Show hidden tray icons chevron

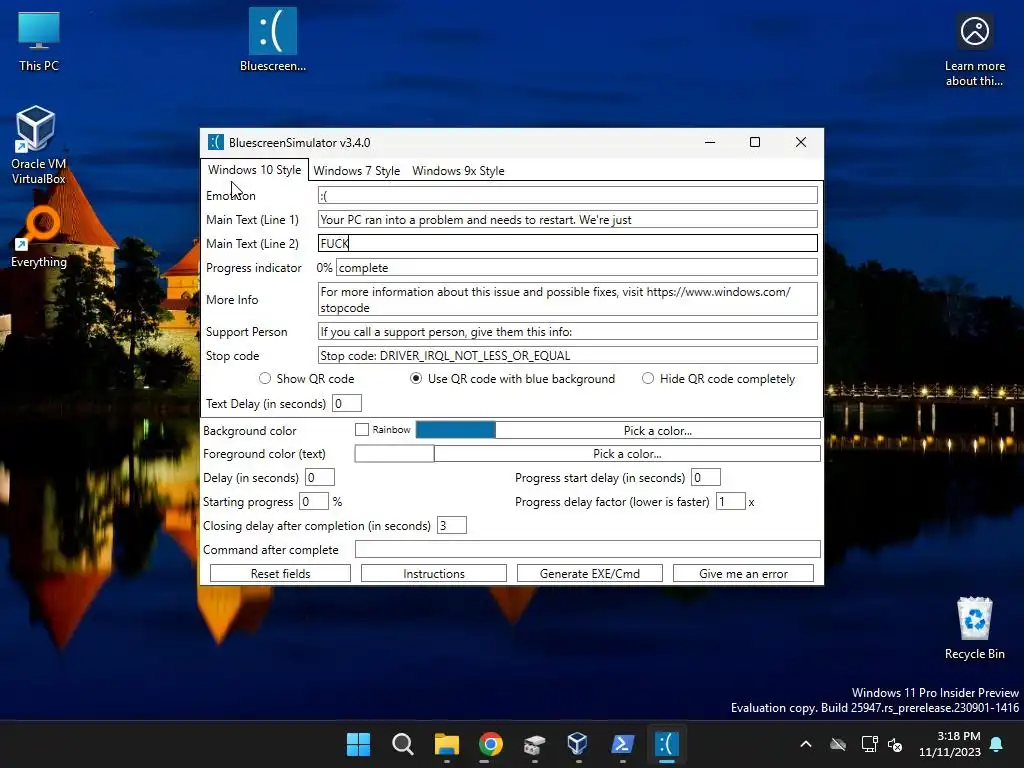coord(806,744)
